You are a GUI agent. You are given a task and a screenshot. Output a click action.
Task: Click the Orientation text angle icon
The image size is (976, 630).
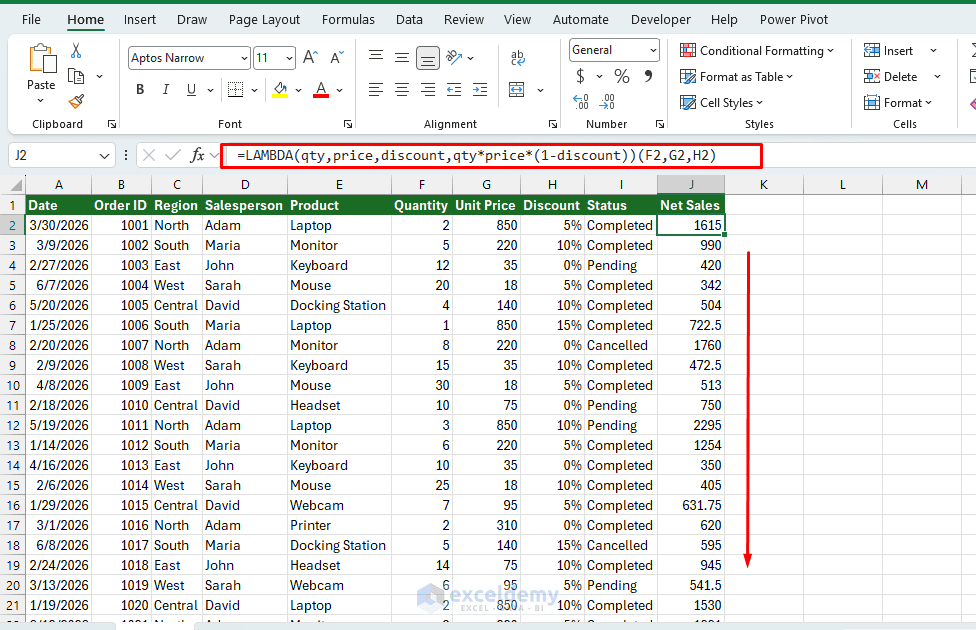pos(454,58)
